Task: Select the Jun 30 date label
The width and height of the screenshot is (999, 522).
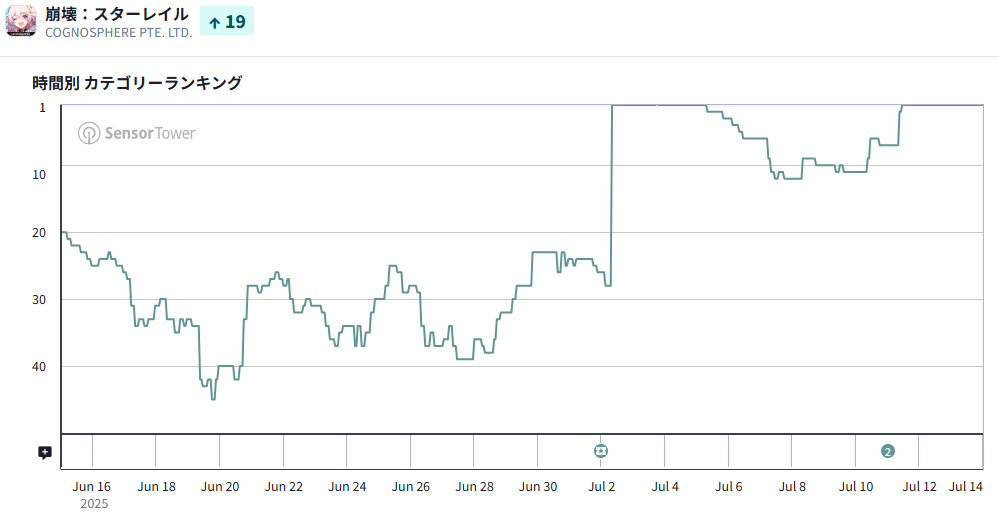Action: click(x=538, y=487)
